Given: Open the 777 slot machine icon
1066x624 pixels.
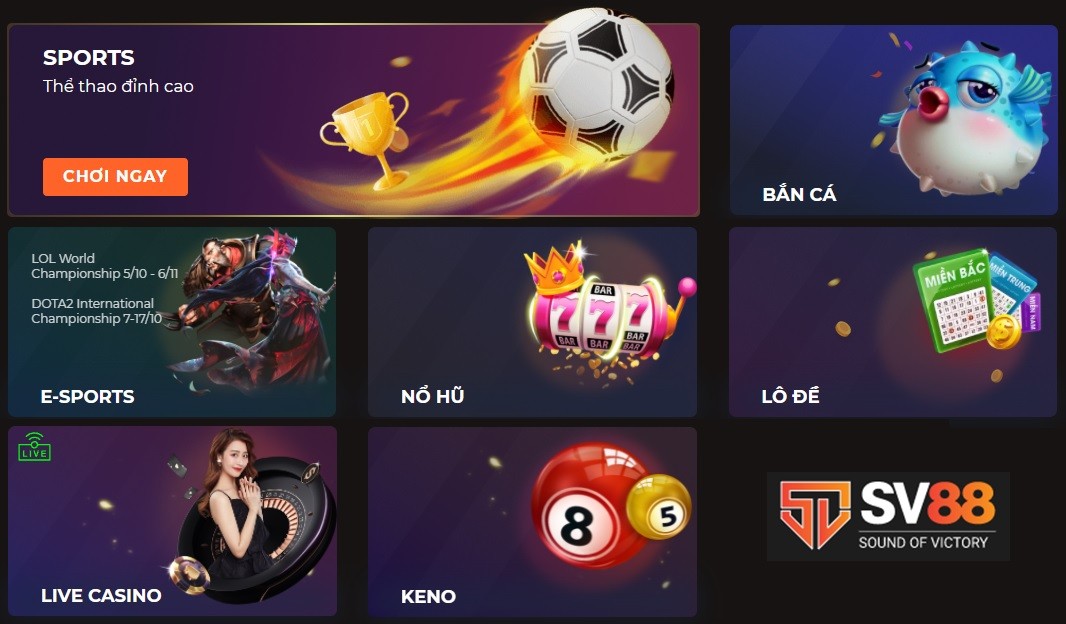Looking at the screenshot, I should [606, 305].
